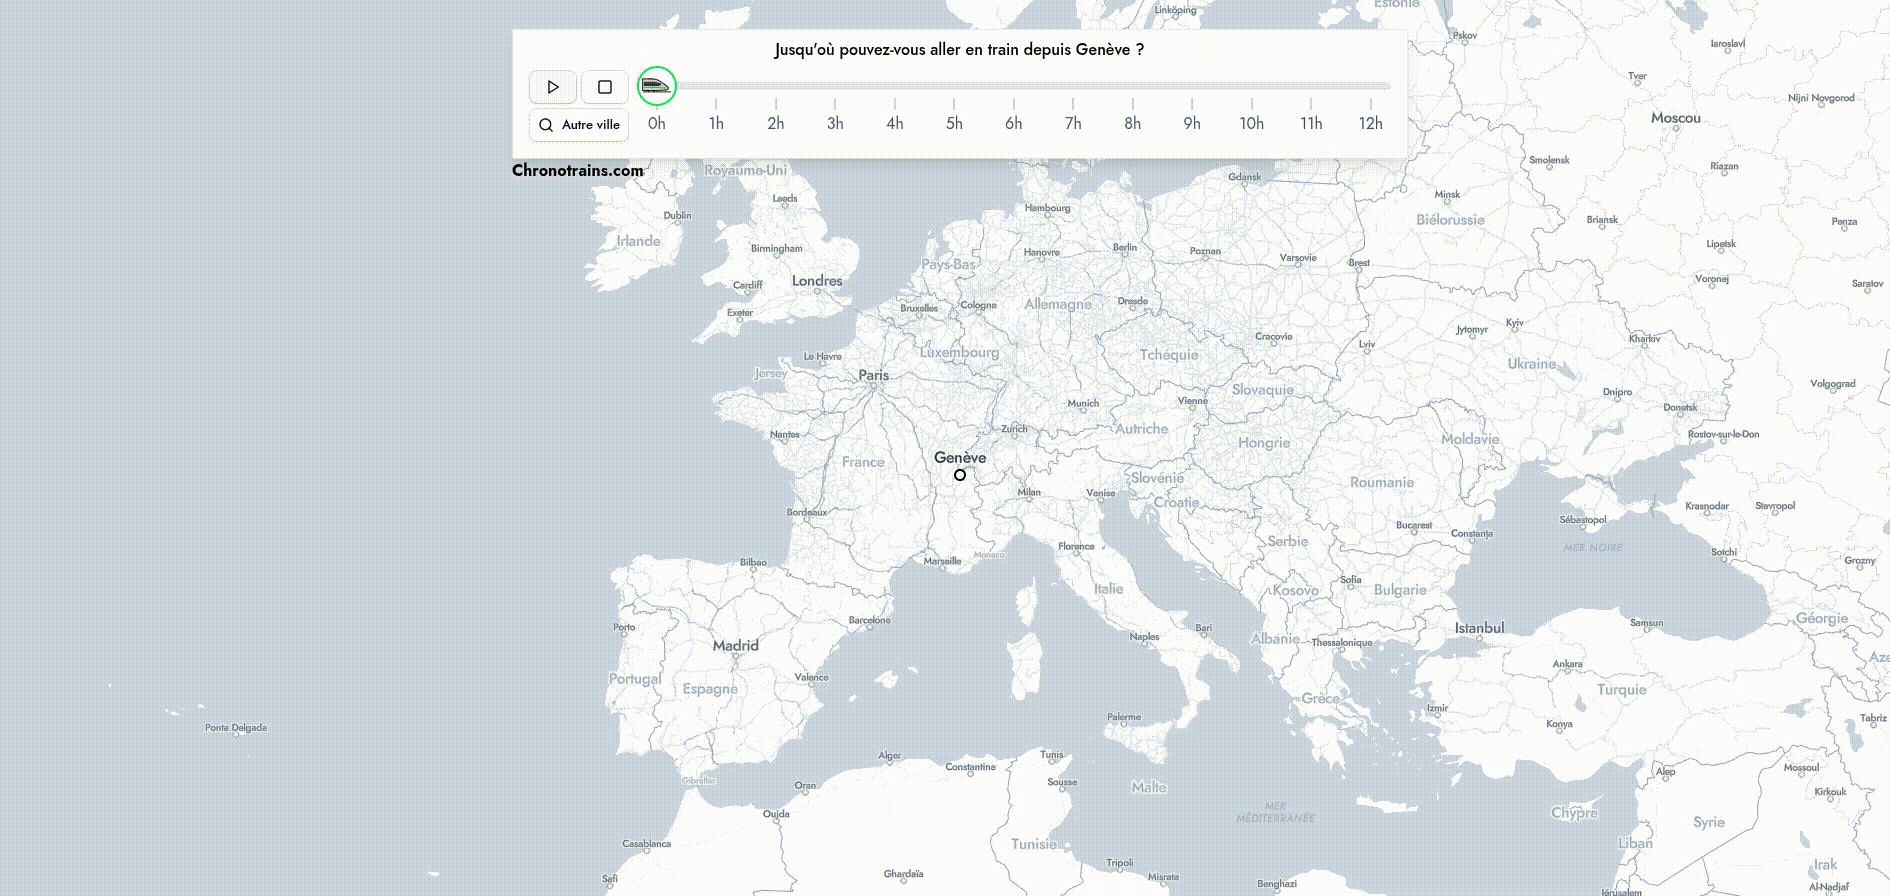Viewport: 1890px width, 896px height.
Task: Select Madrid on the map
Action: (735, 646)
